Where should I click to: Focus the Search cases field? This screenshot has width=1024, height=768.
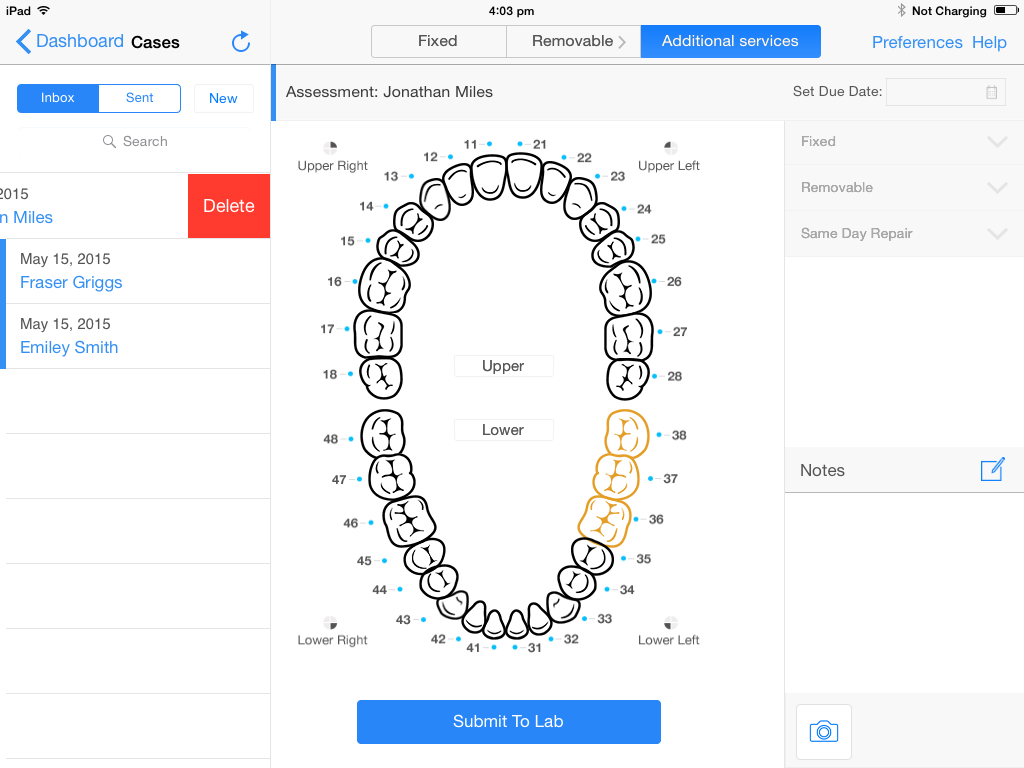pos(135,141)
